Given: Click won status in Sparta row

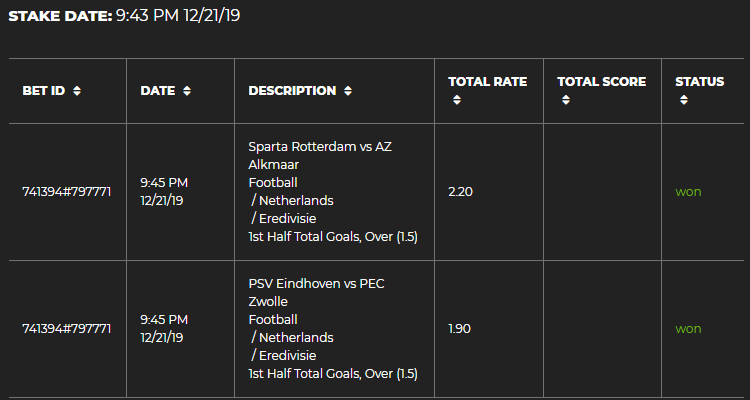Looking at the screenshot, I should 688,191.
